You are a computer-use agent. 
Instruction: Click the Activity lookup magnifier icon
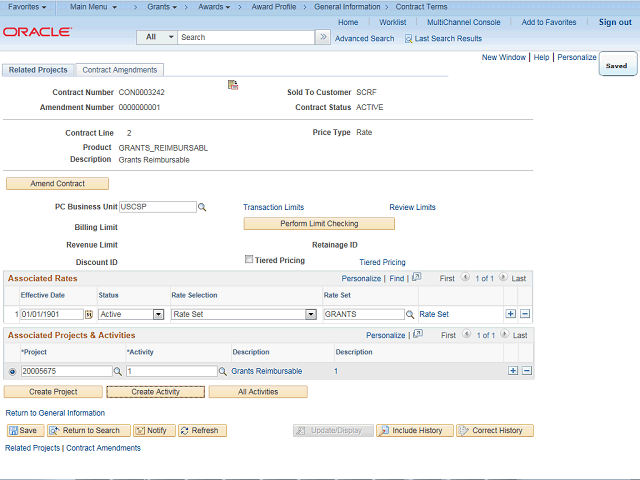pos(223,371)
